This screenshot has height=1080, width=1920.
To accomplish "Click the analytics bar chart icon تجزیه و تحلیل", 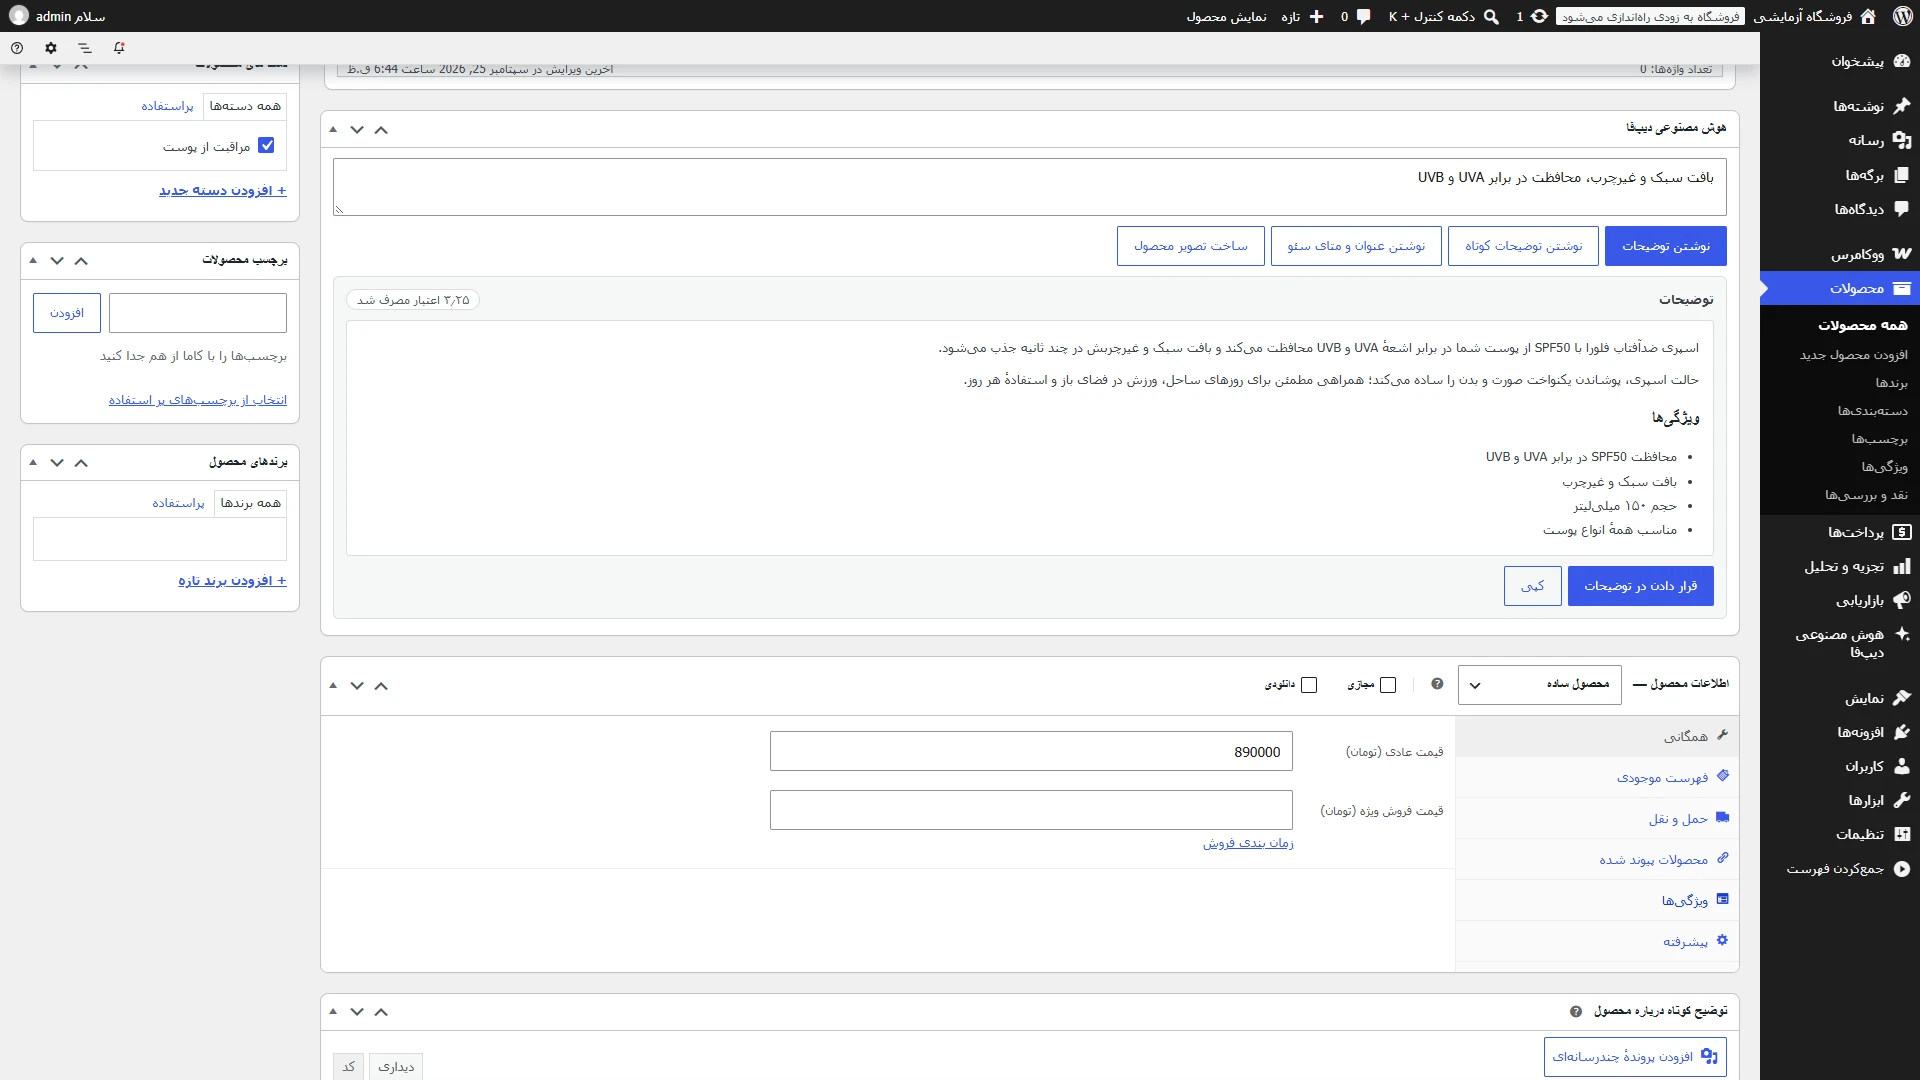I will [1902, 566].
